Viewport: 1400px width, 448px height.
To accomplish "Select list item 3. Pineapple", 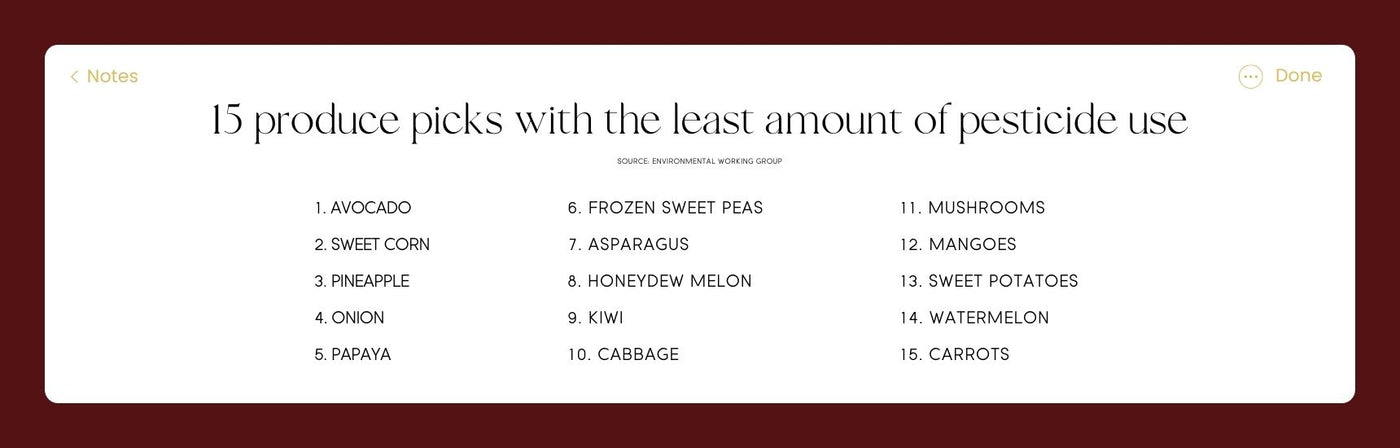I will (x=362, y=281).
